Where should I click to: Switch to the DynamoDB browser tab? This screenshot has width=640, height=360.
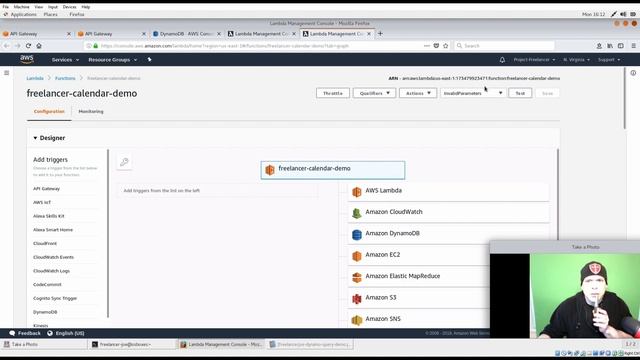tap(187, 33)
